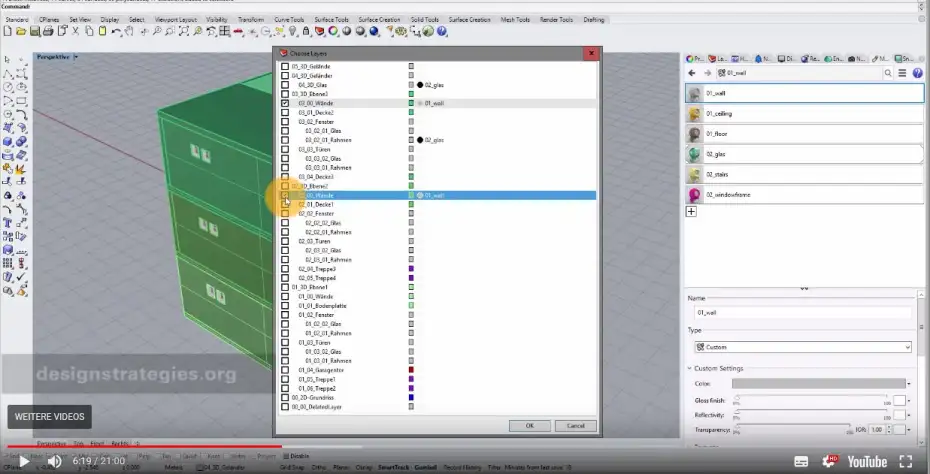
Task: Tick the 03_04_Decke3 checkbox
Action: (285, 177)
